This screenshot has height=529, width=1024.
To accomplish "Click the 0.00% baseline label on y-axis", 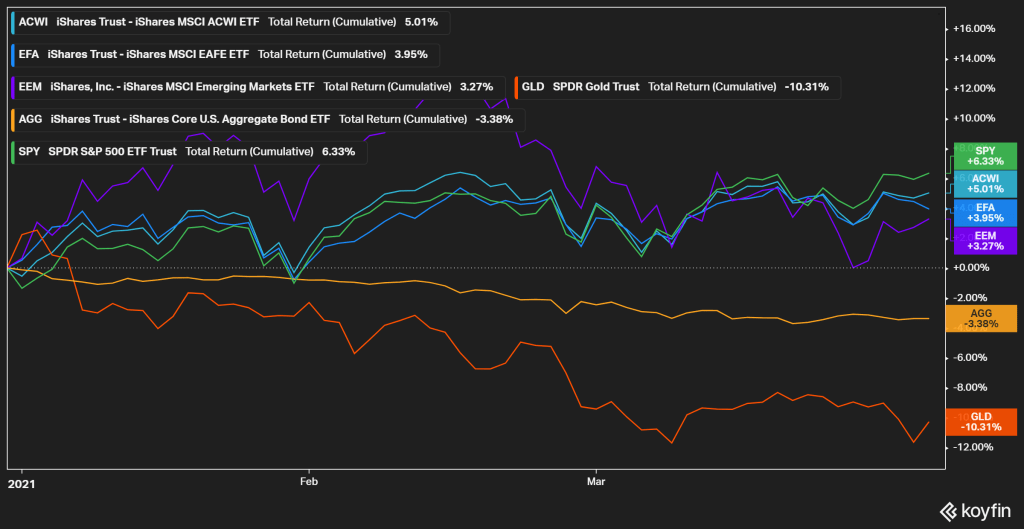I will click(x=975, y=268).
